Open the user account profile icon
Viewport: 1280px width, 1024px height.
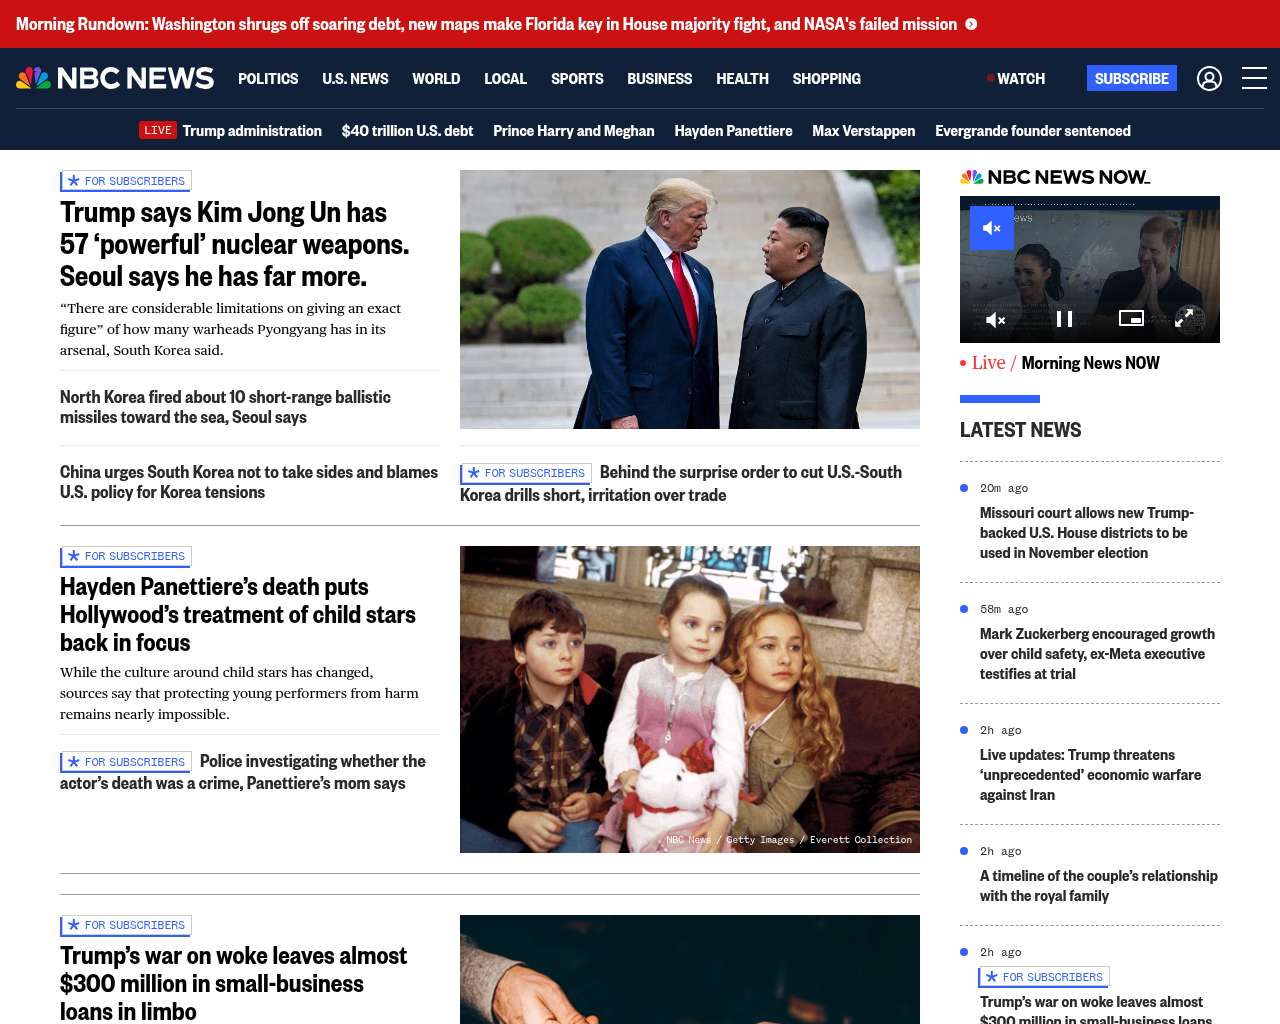(1209, 78)
